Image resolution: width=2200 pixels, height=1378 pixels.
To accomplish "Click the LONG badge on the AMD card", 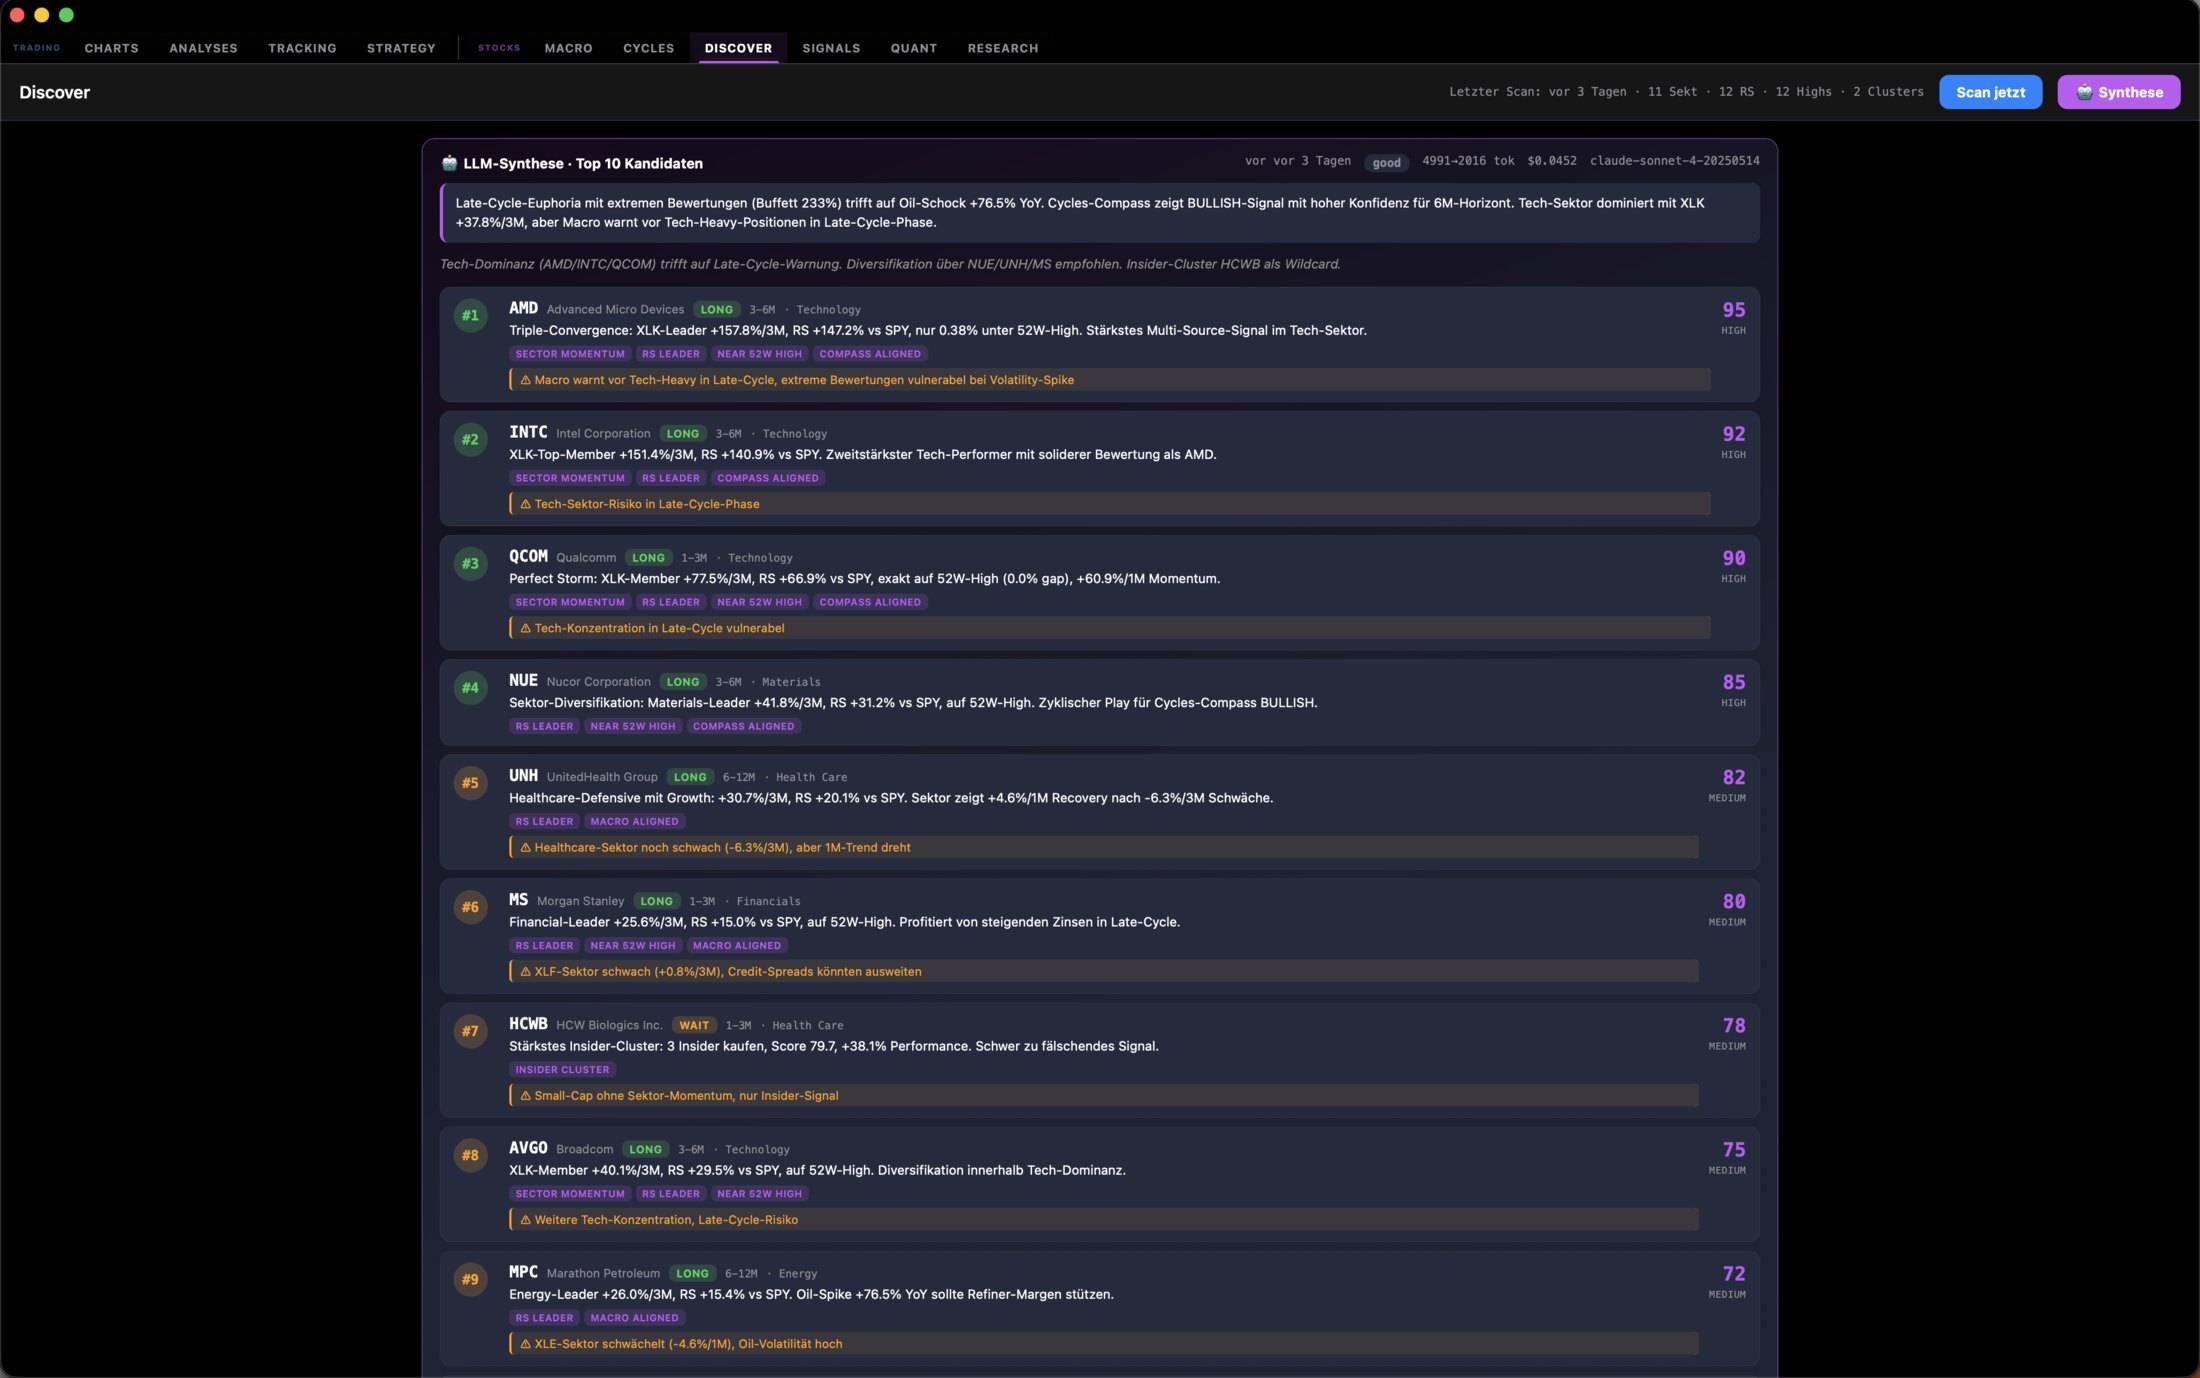I will coord(716,310).
